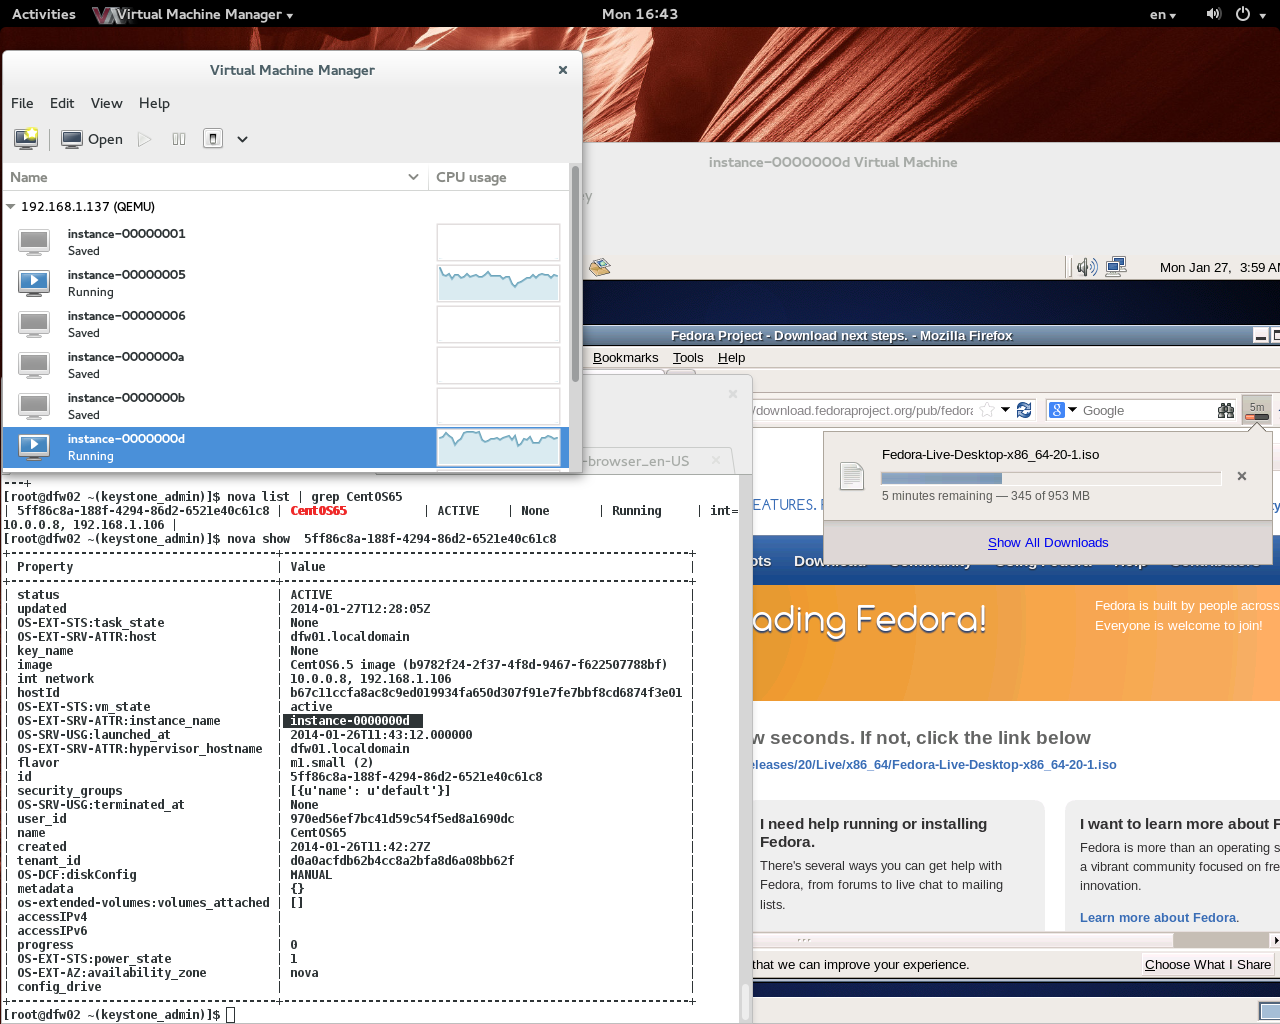Click the Pause virtual machine toolbar icon
Screen dimensions: 1280x1024
coord(179,139)
